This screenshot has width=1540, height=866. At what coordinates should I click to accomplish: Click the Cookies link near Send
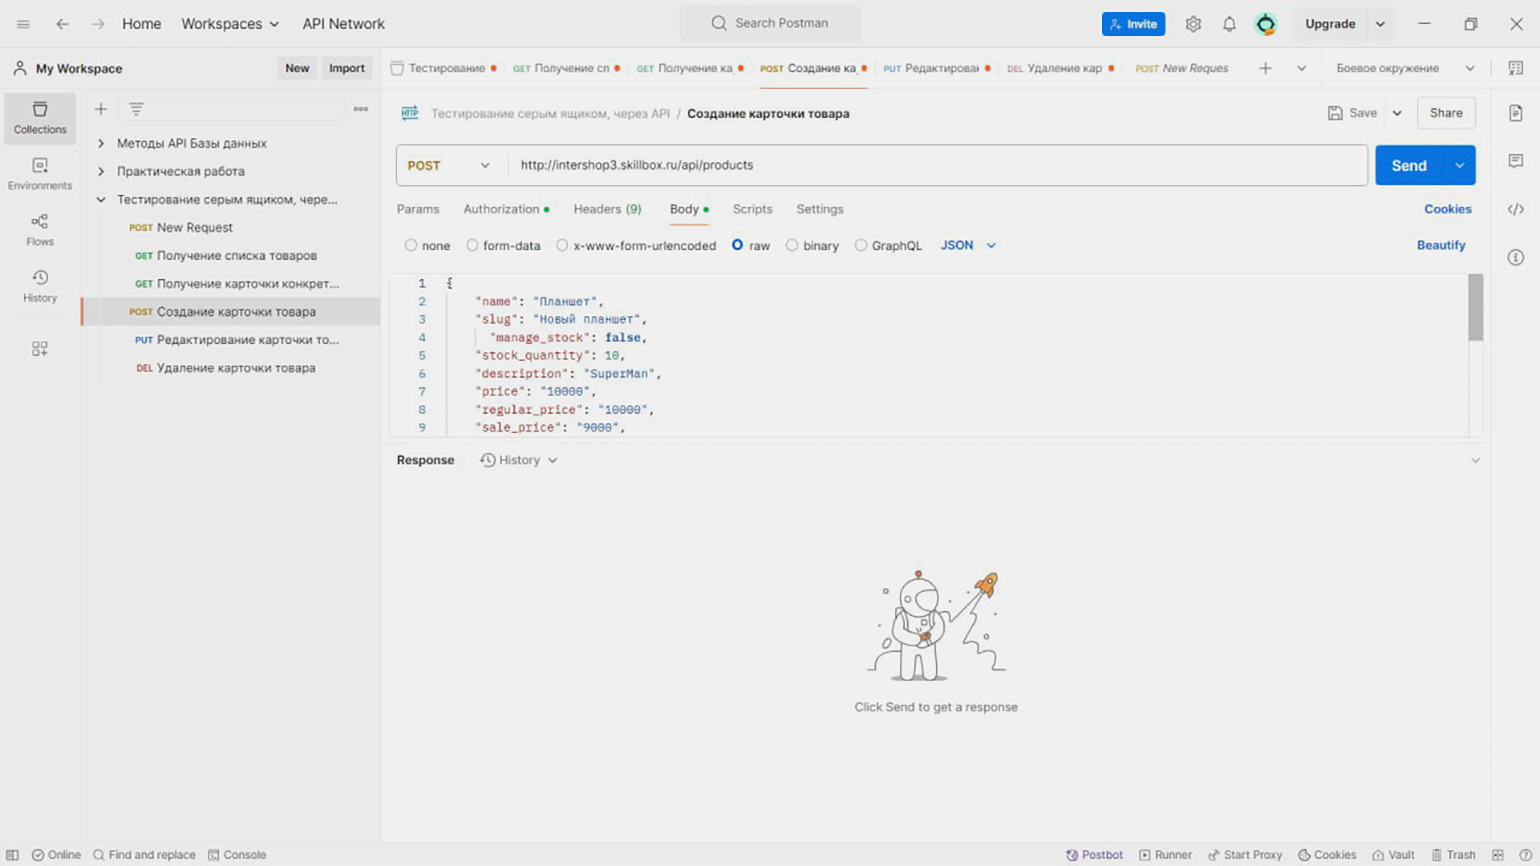pos(1448,209)
